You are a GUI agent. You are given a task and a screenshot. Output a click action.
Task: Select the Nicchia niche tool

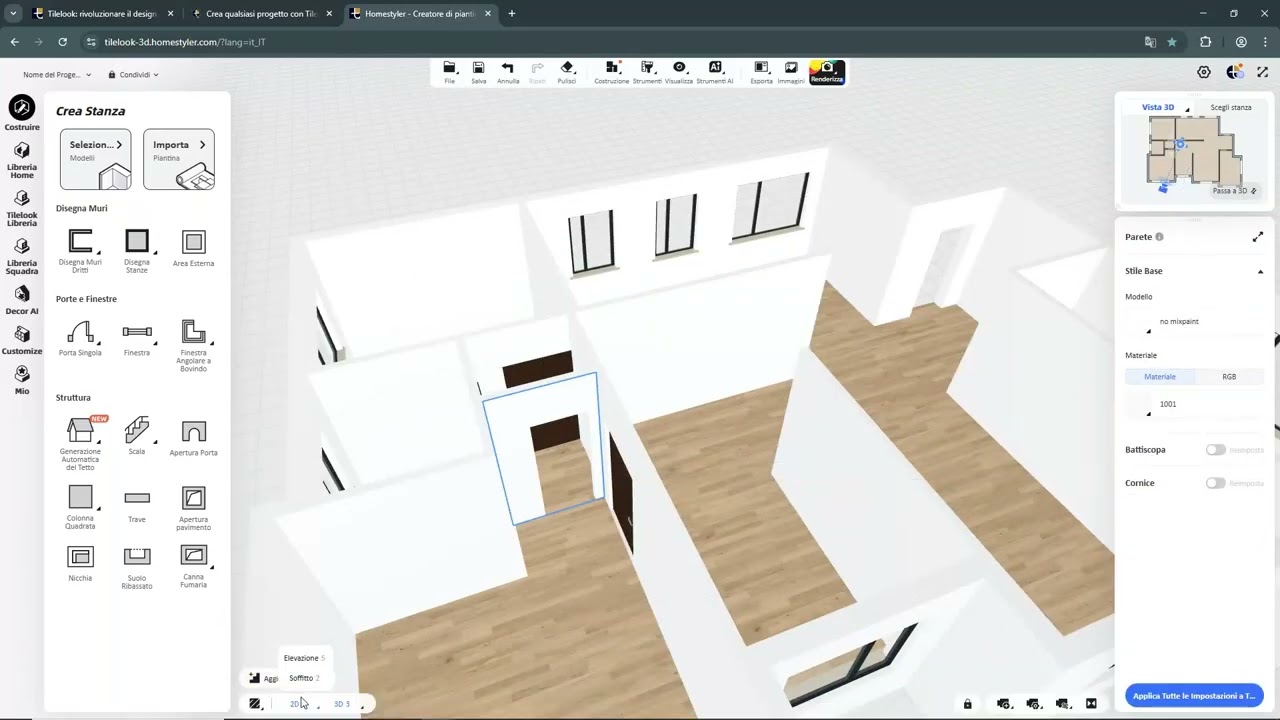80,564
